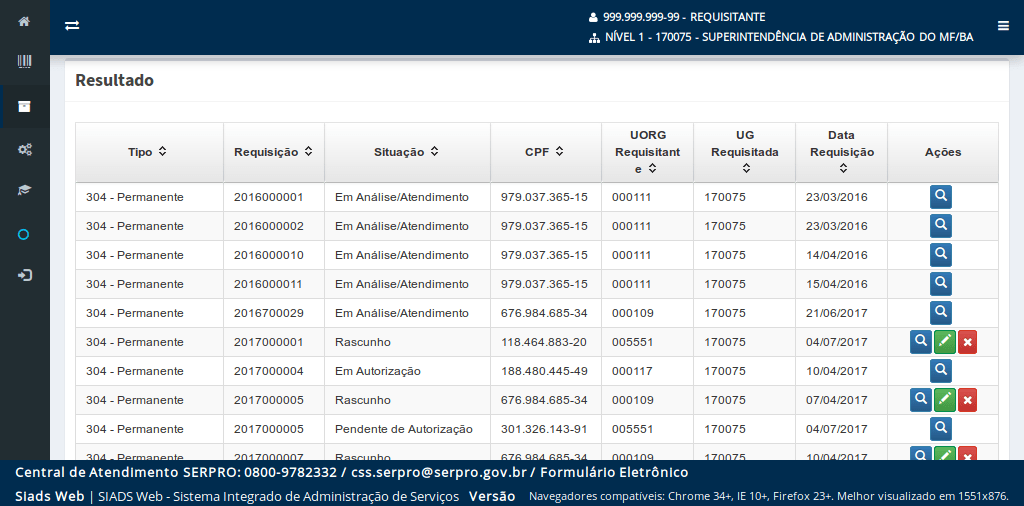1024x506 pixels.
Task: Open the Home icon in sidebar
Action: (x=24, y=21)
